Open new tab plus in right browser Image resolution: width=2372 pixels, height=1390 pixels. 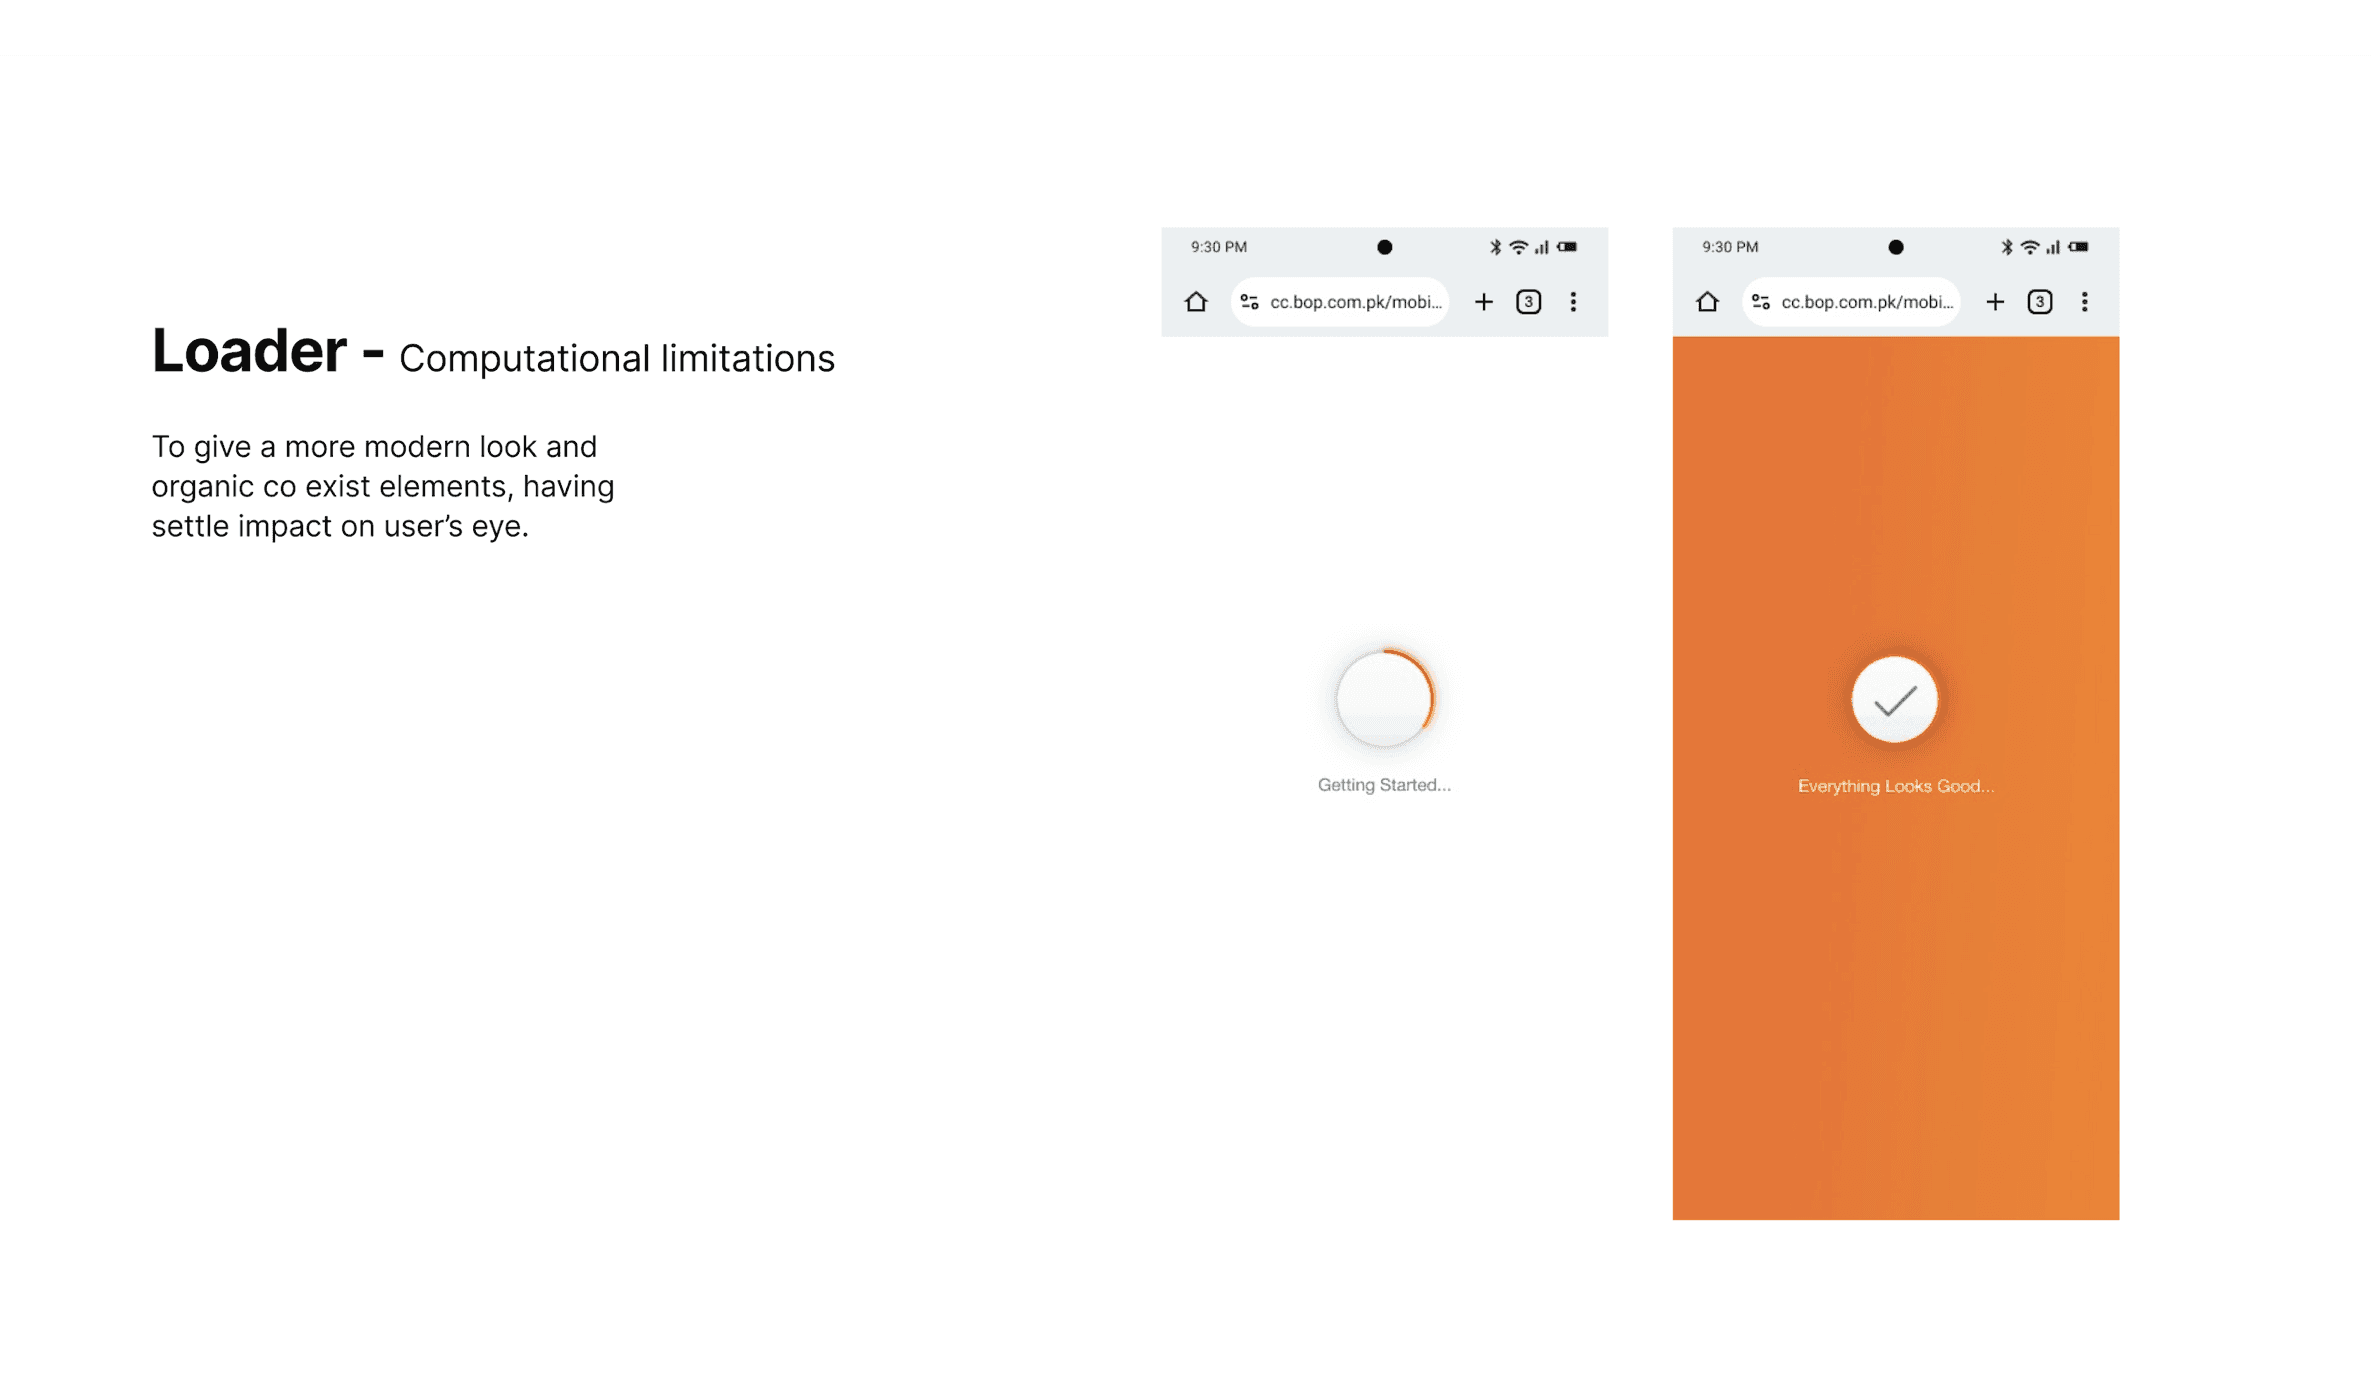click(x=1994, y=302)
